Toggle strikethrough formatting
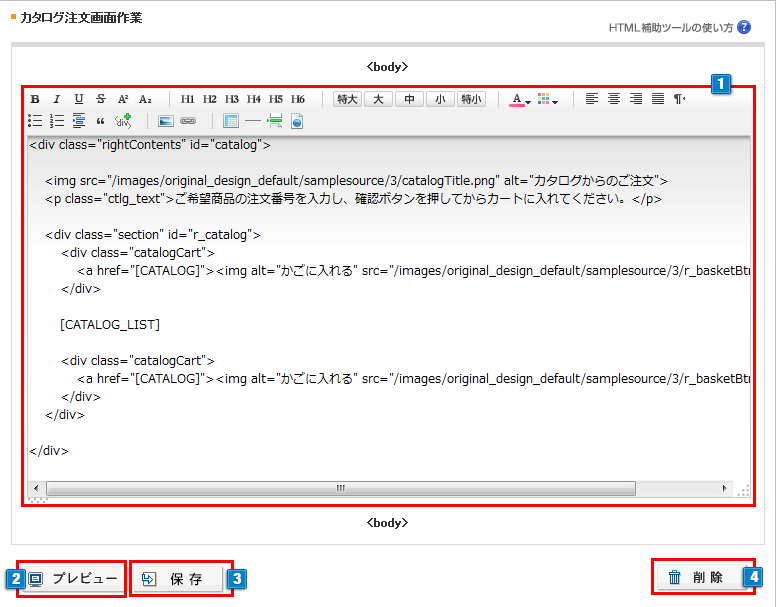Image resolution: width=776 pixels, height=607 pixels. point(101,99)
